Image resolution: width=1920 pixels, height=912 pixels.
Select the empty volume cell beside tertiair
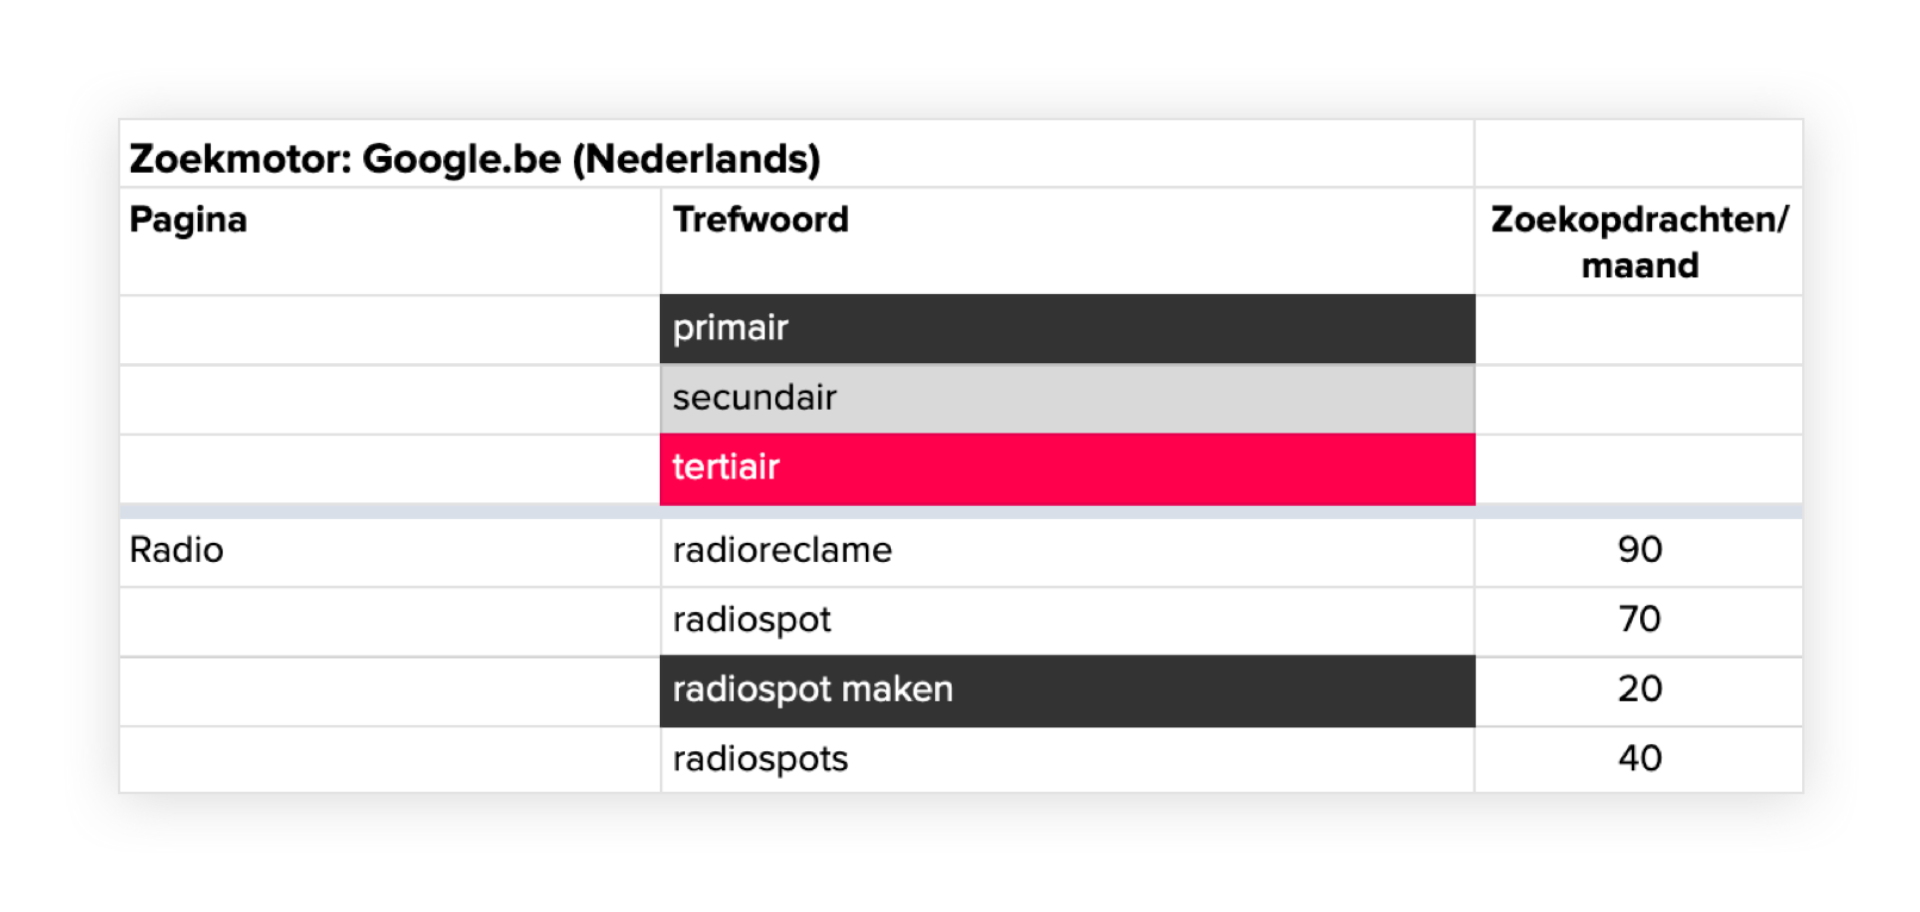(x=1639, y=469)
